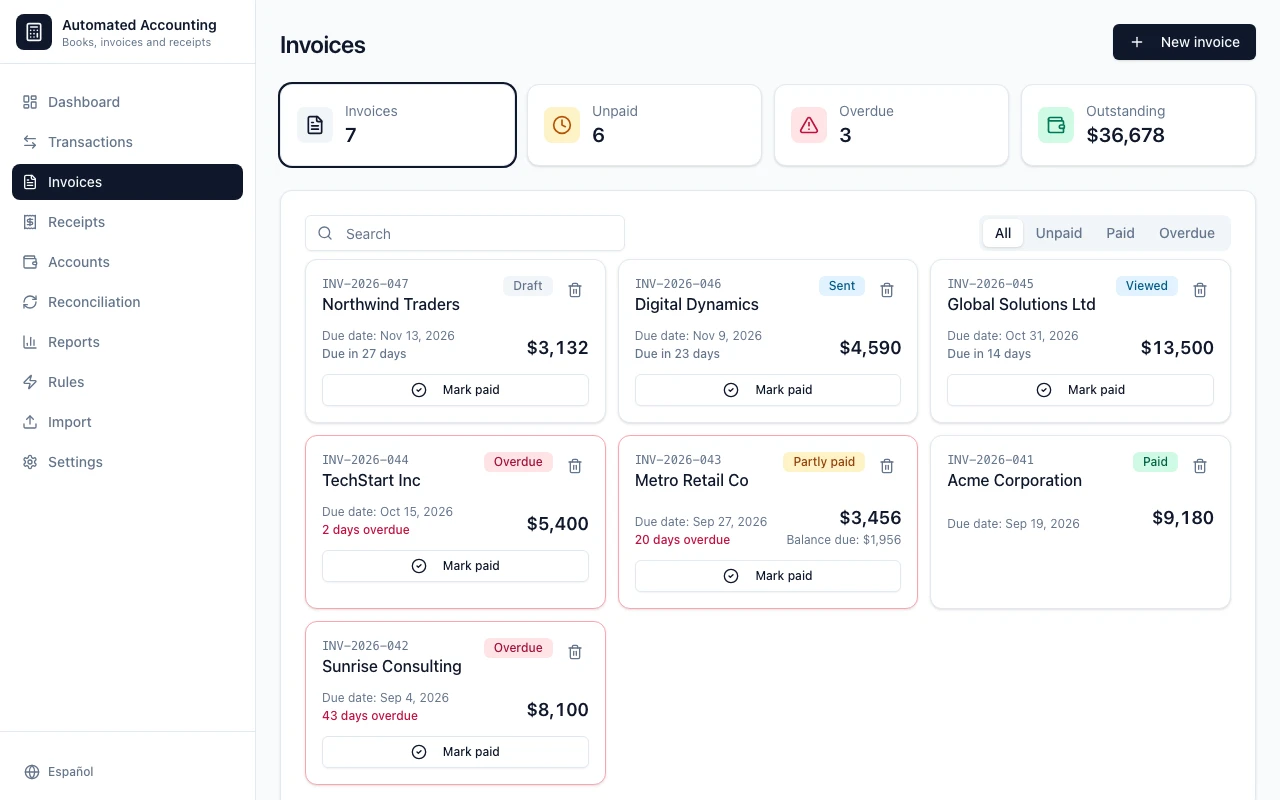Remove Global Solutions Ltd invoice via trash icon
The width and height of the screenshot is (1280, 800).
point(1200,290)
